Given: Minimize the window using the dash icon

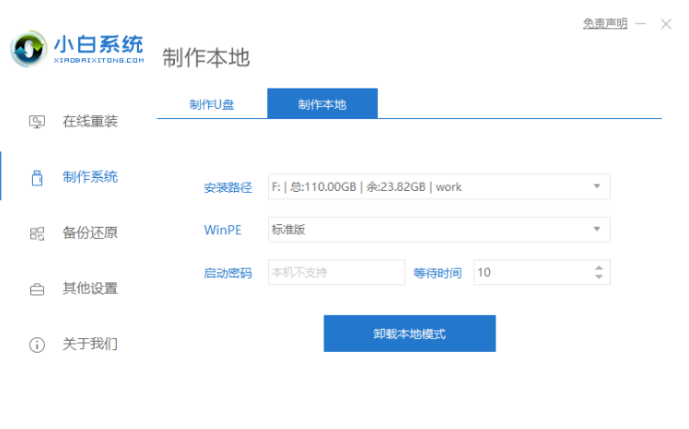Looking at the screenshot, I should point(640,23).
